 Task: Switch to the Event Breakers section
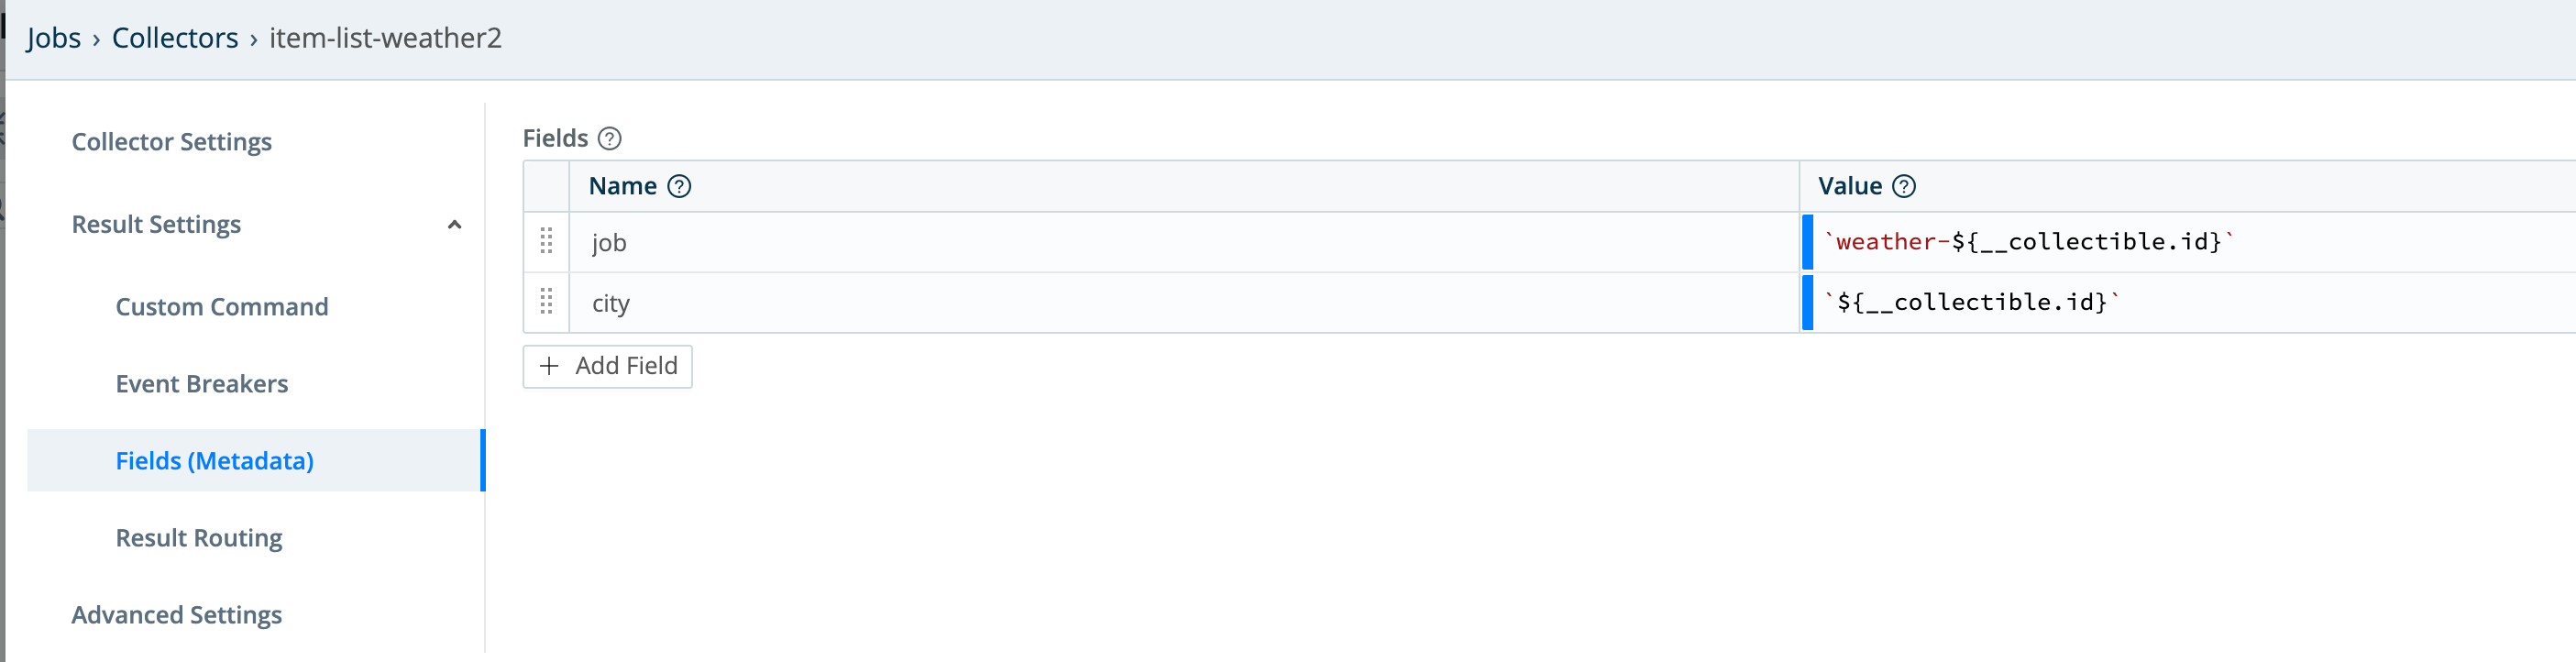[202, 383]
